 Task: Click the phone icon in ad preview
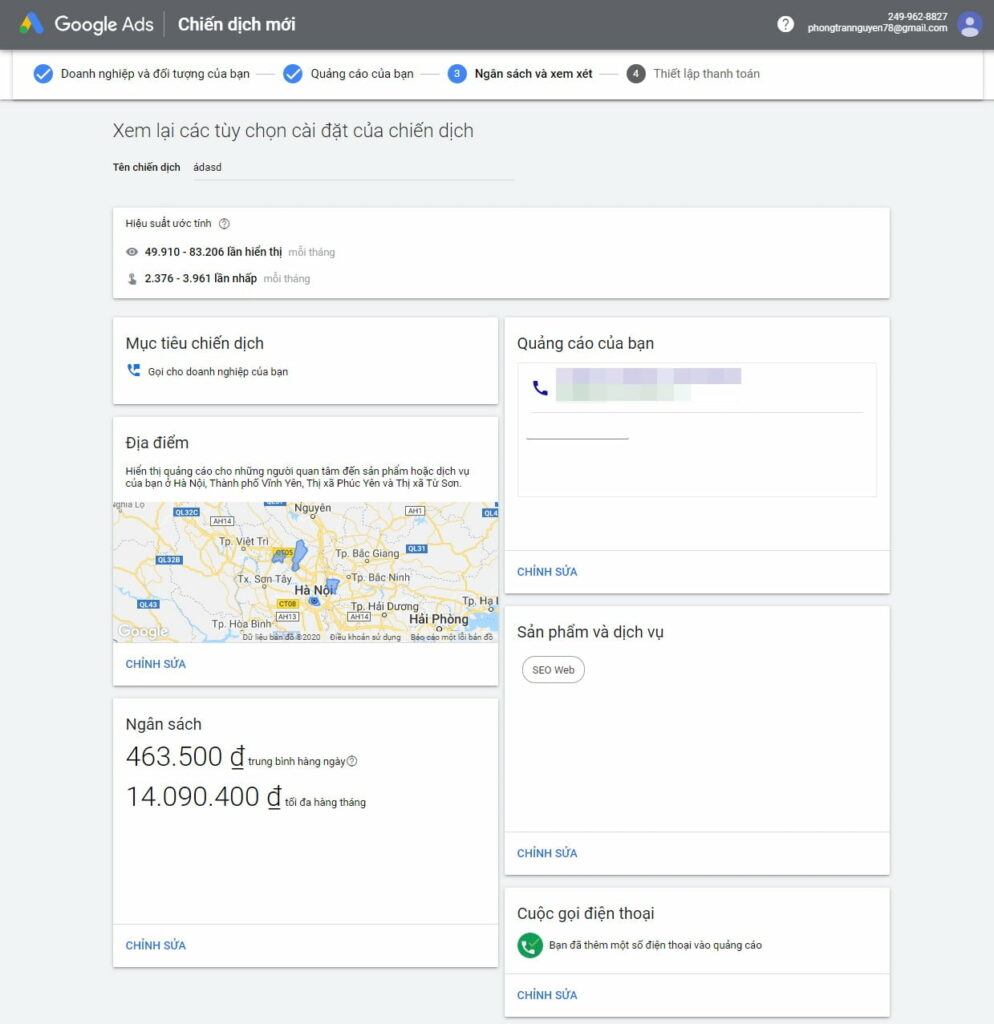[539, 388]
